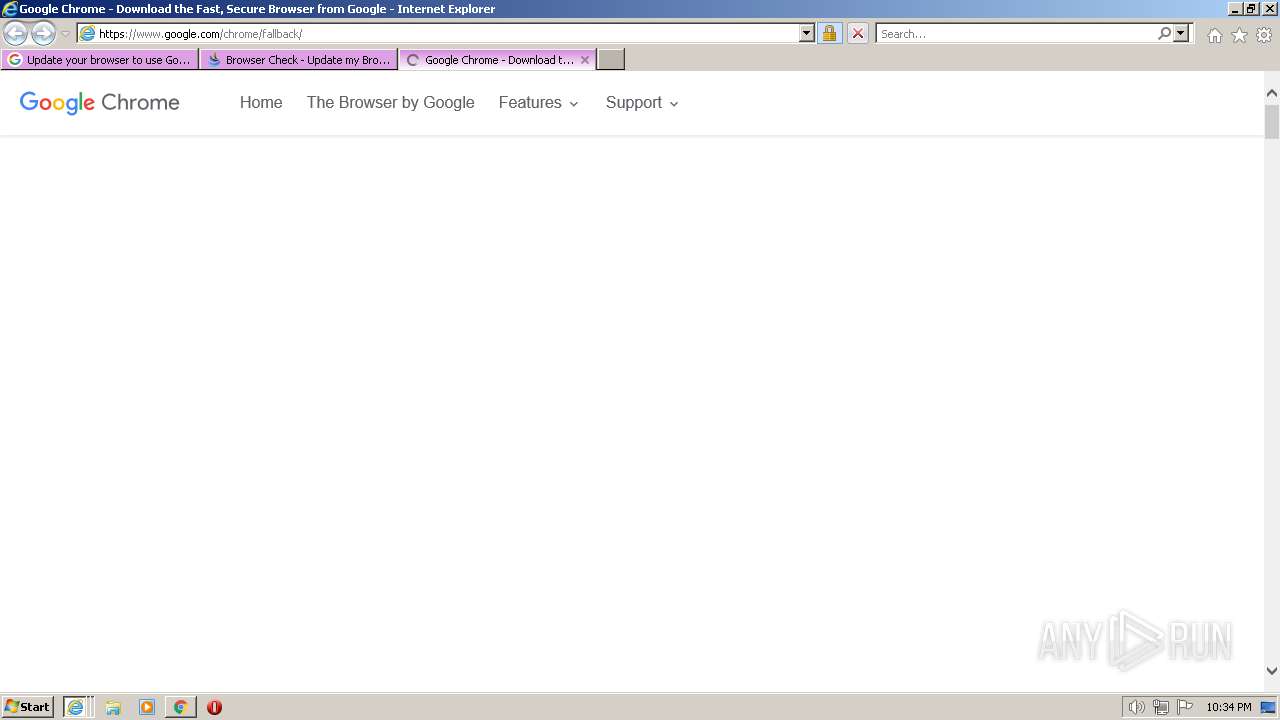Click the IE Search box
Screen dimensions: 1280x720
click(x=1016, y=34)
